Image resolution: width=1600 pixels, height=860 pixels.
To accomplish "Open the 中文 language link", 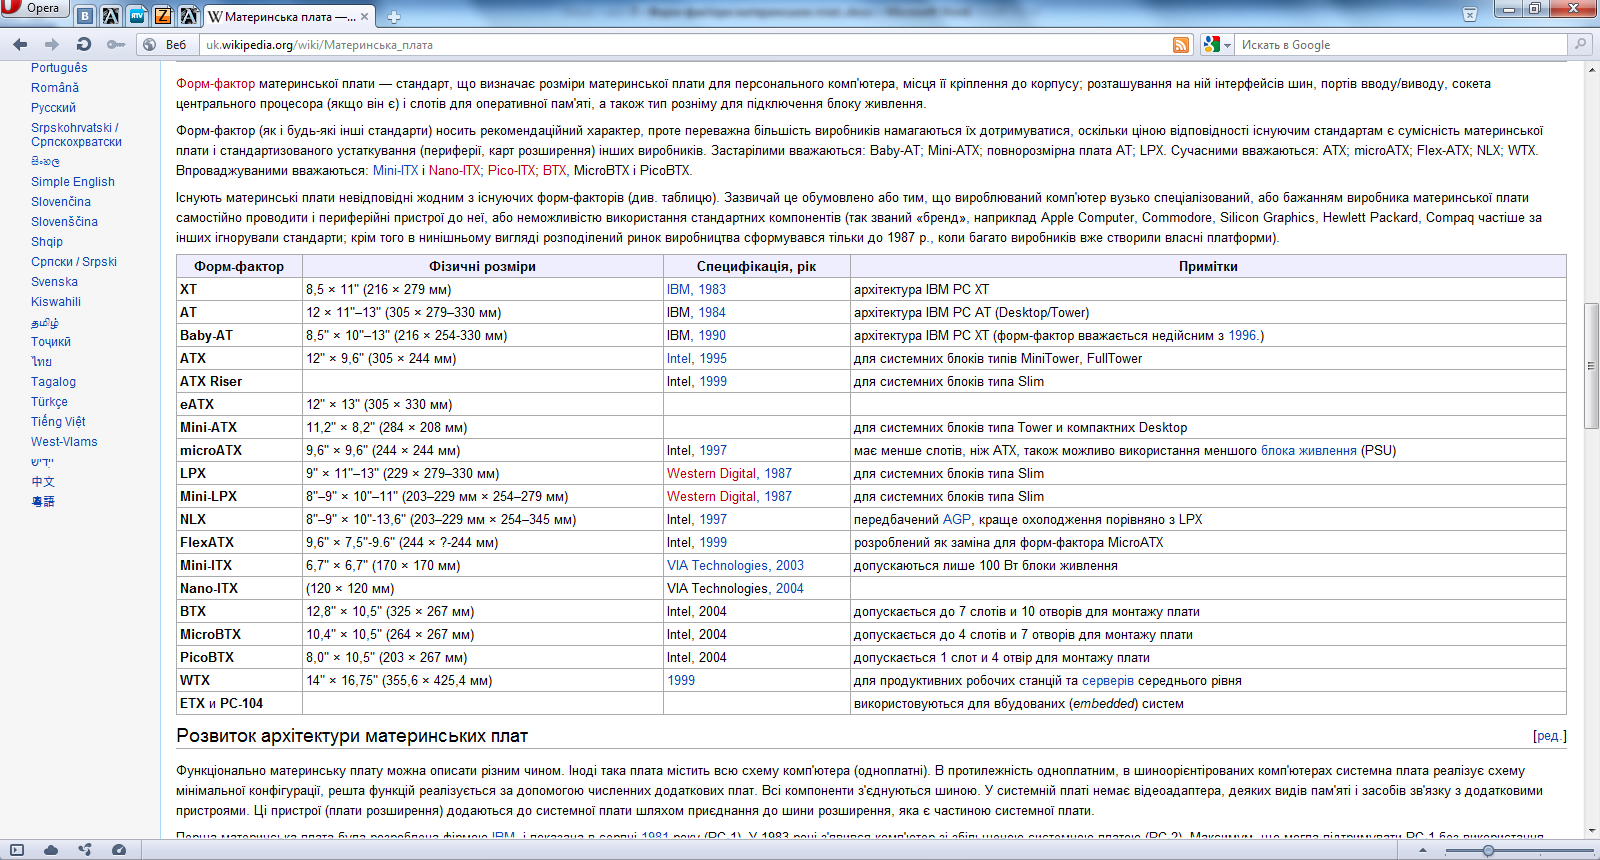I will (x=43, y=482).
